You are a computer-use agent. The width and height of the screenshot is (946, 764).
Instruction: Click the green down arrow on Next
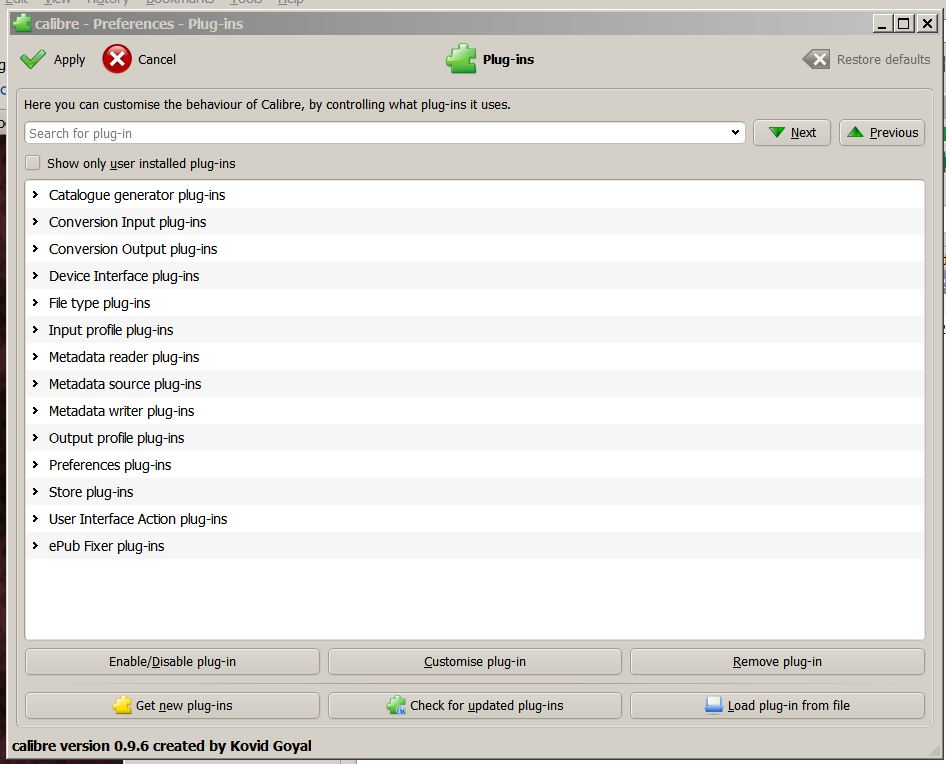click(777, 132)
